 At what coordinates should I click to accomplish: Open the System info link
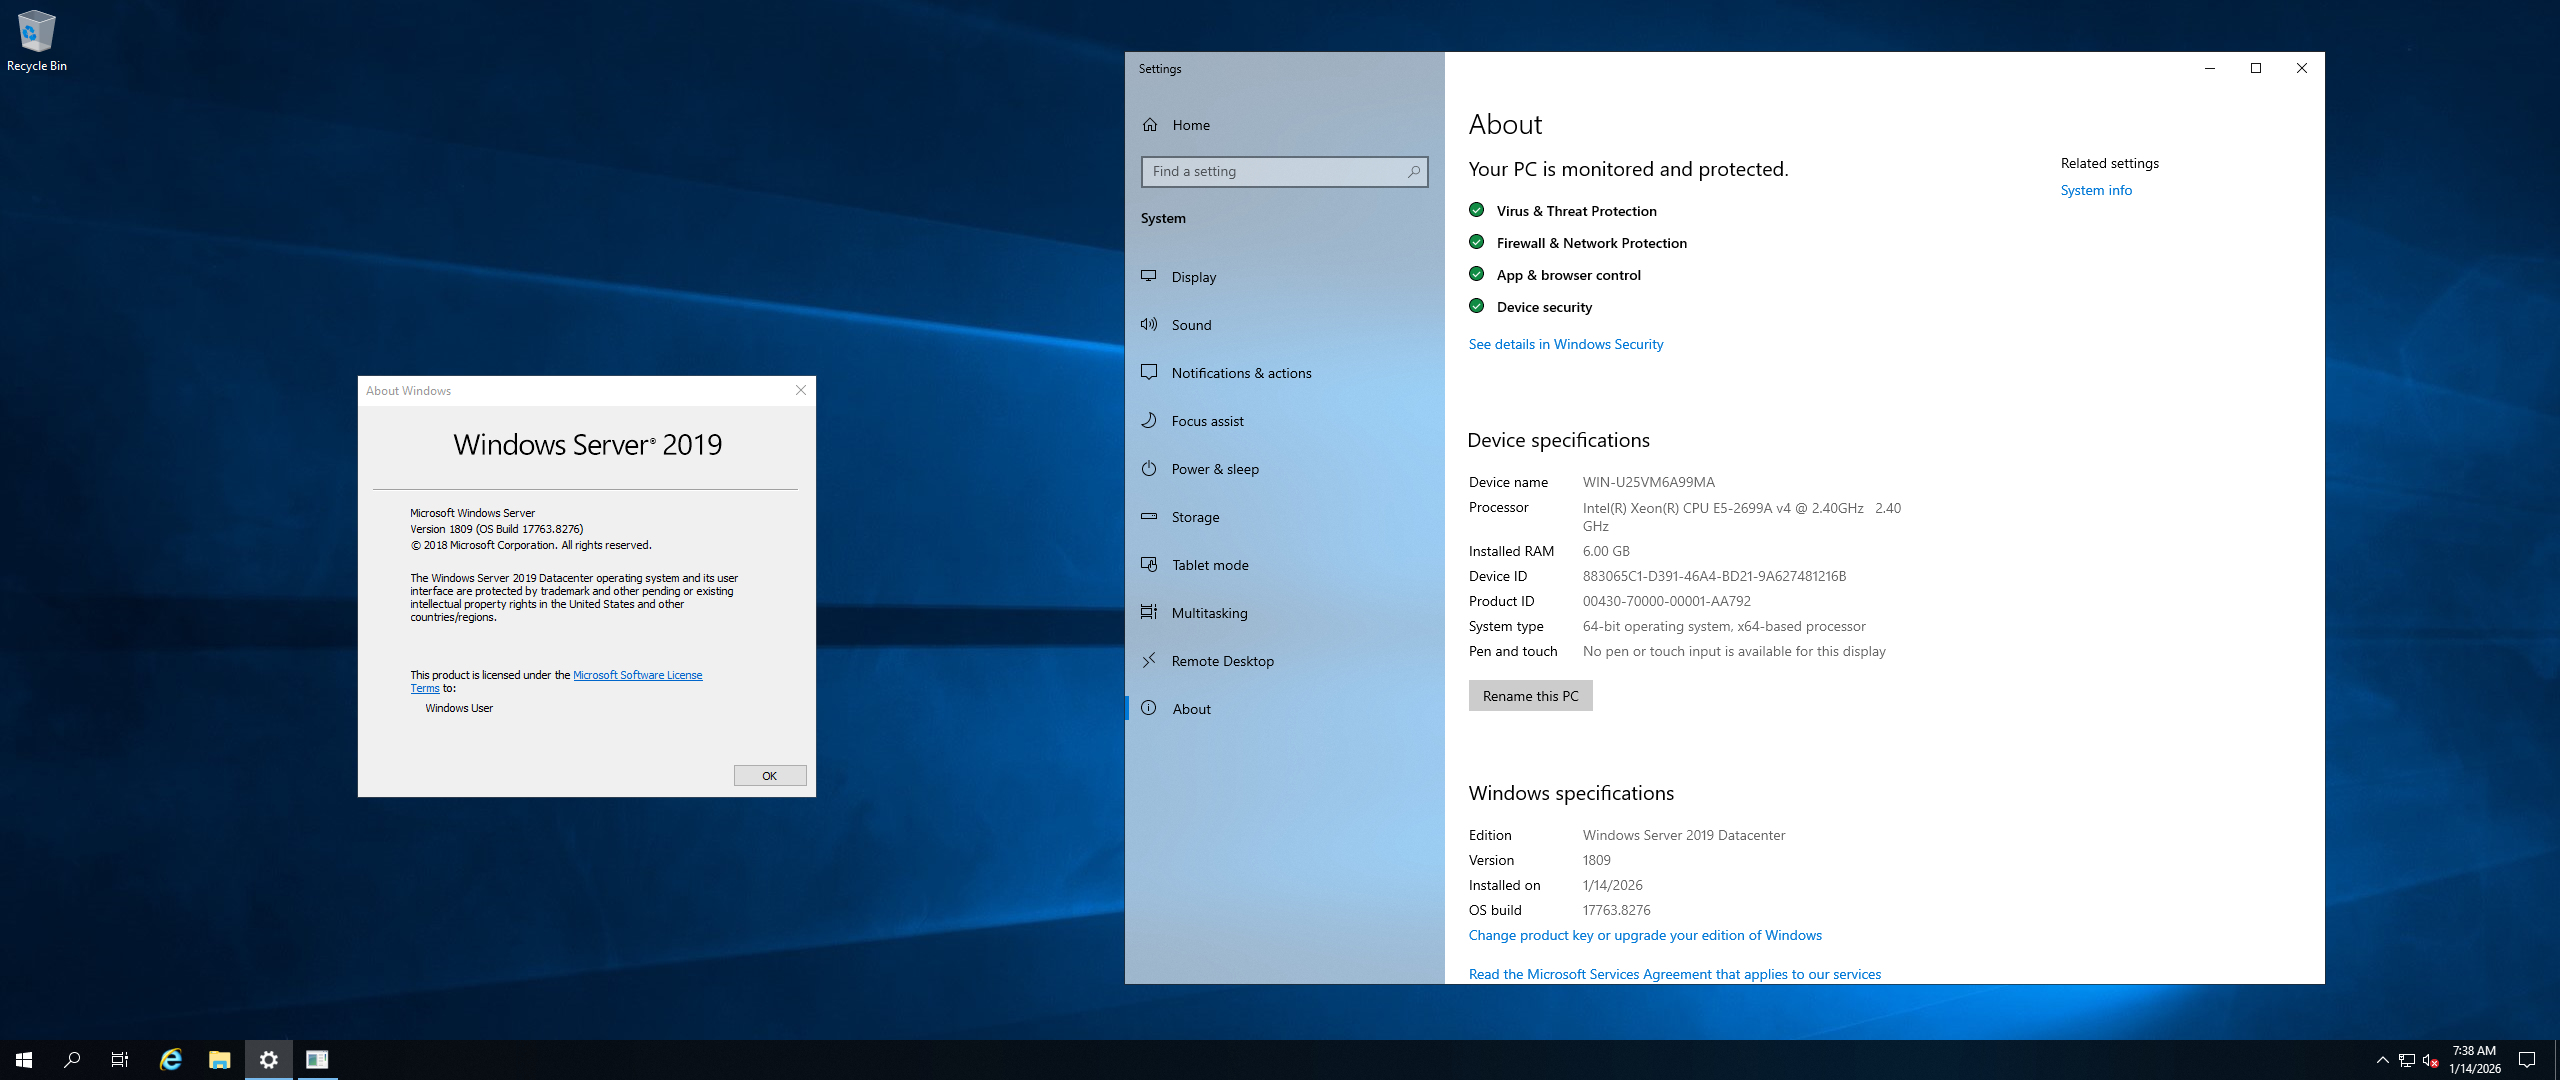tap(2095, 190)
